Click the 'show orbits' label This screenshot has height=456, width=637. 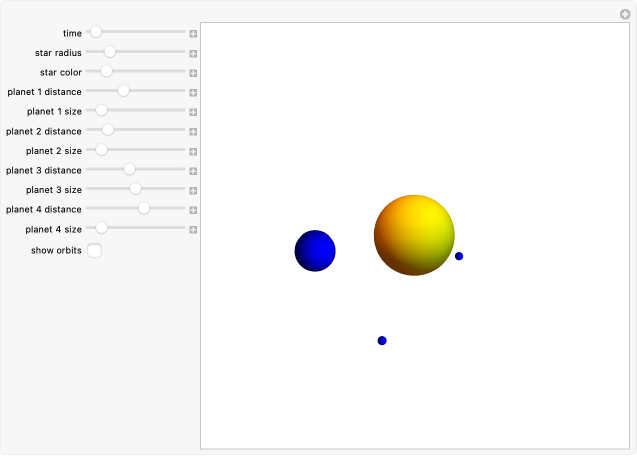tap(56, 250)
